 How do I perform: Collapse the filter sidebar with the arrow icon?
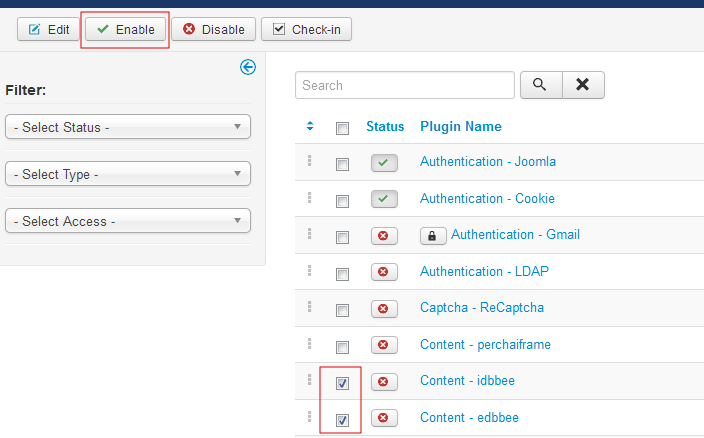coord(248,67)
